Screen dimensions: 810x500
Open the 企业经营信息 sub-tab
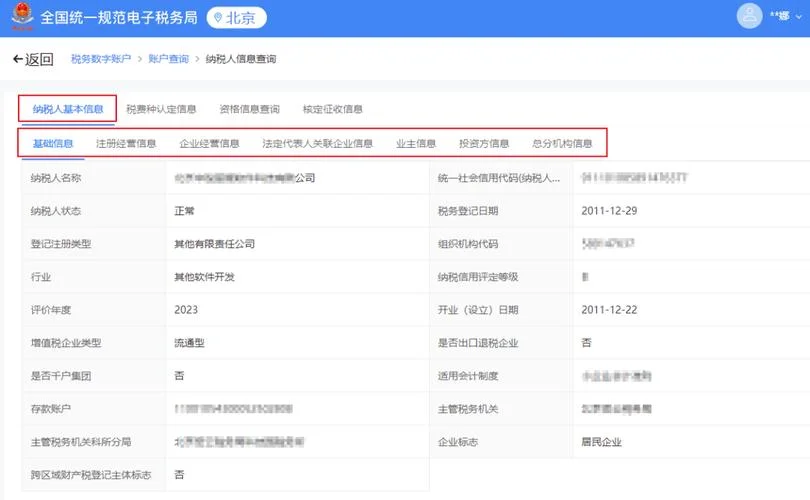click(209, 144)
